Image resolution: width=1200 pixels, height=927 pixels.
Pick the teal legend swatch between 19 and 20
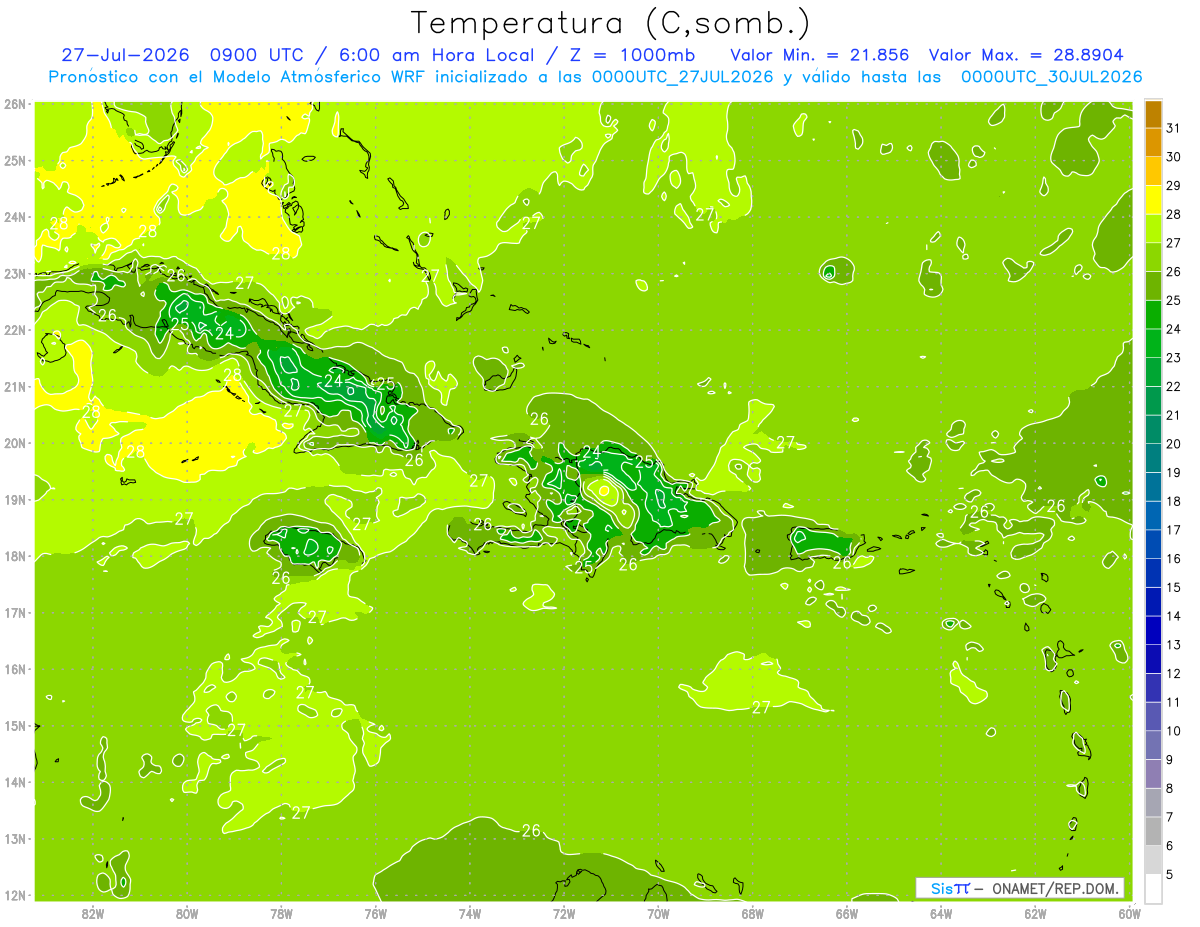(1153, 459)
